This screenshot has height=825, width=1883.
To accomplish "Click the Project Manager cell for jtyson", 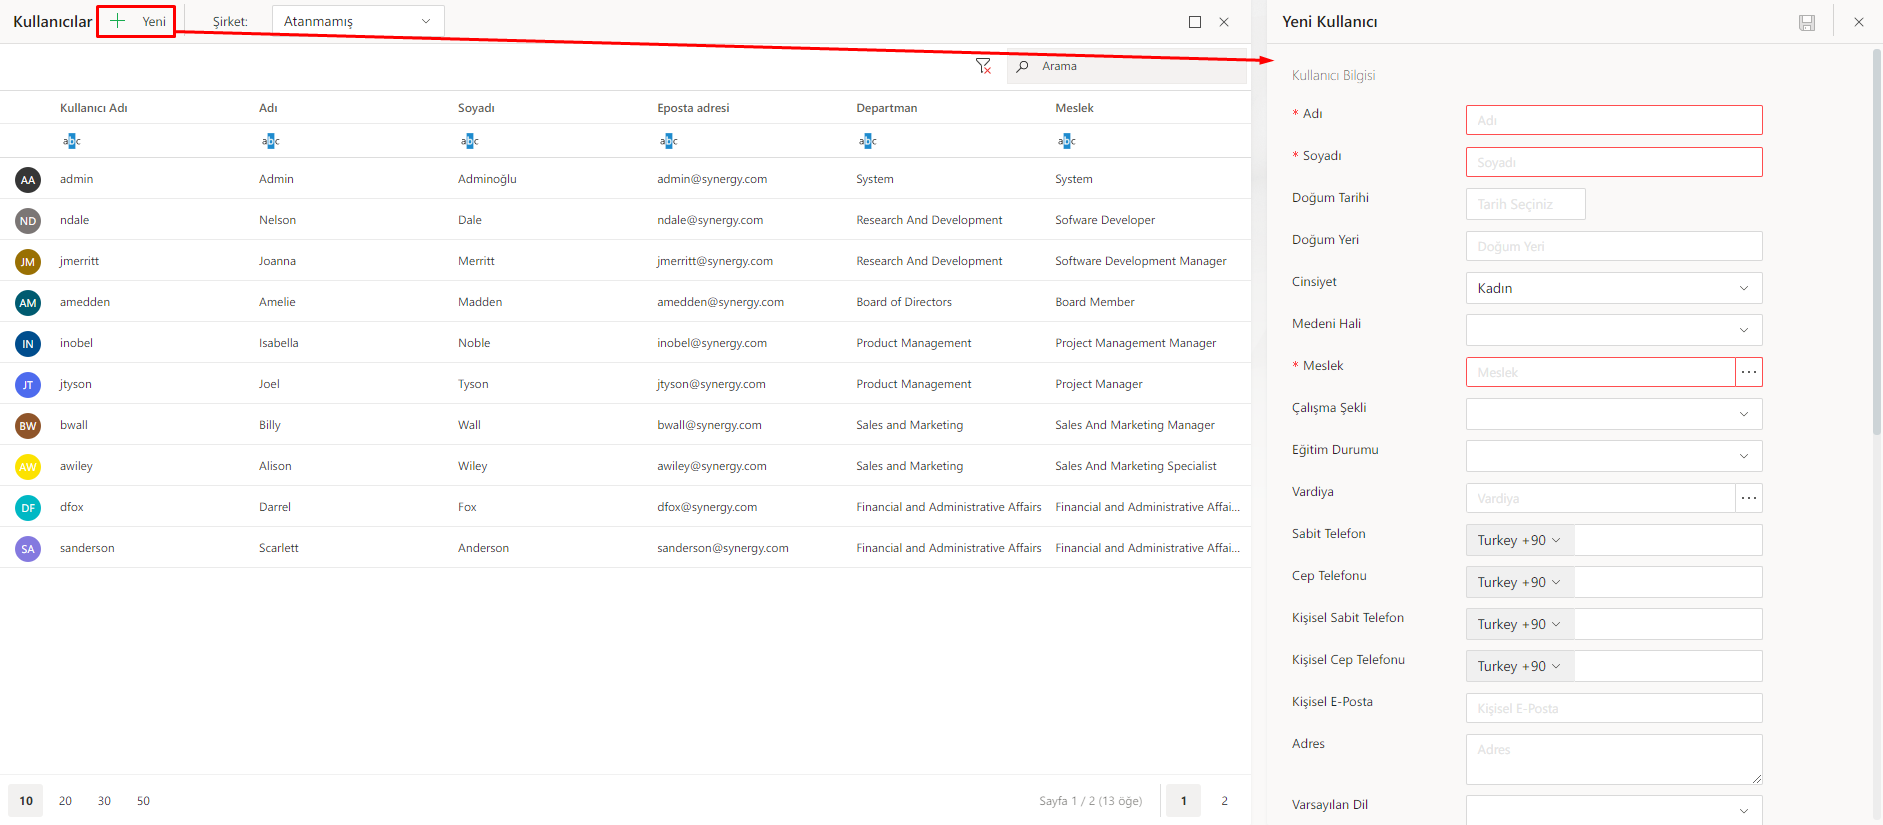I will point(1099,384).
